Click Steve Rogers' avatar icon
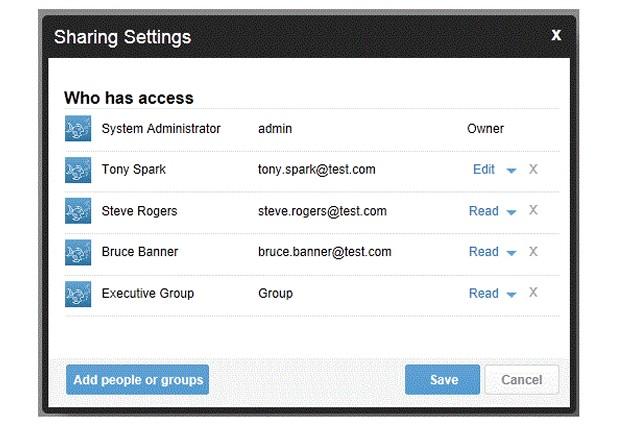Viewport: 620px width, 427px height. click(x=78, y=211)
